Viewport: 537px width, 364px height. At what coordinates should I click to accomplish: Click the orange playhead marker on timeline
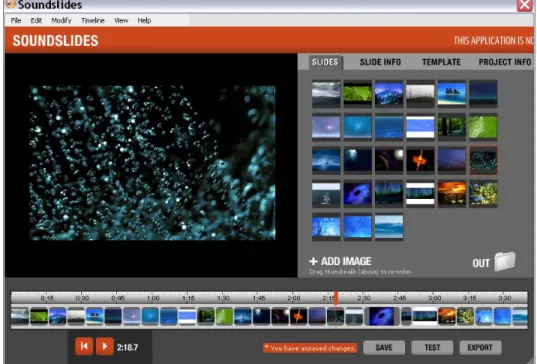pyautogui.click(x=336, y=298)
